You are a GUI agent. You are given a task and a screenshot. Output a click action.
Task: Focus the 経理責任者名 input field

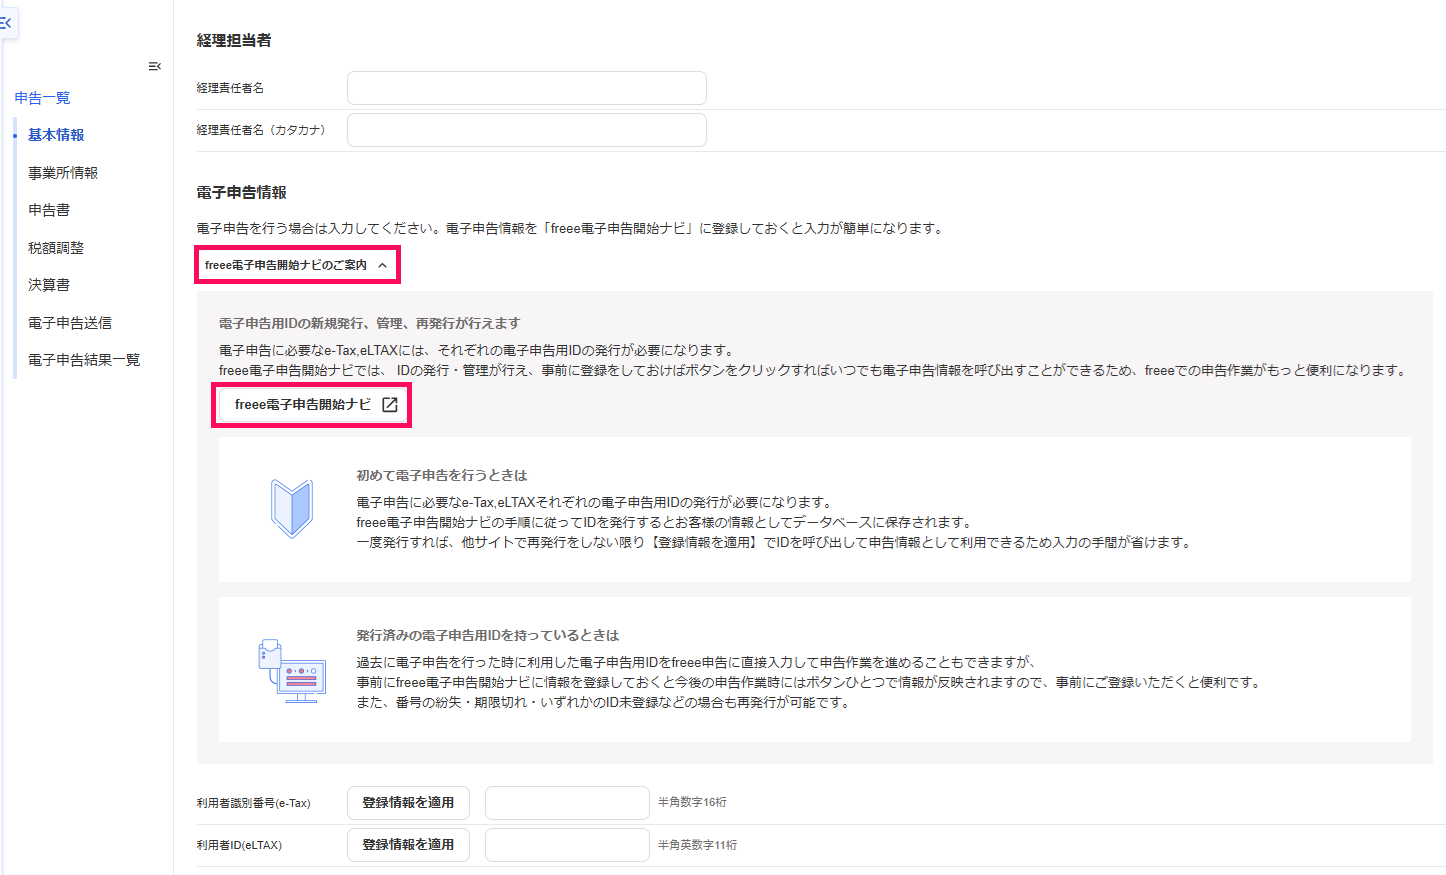click(527, 88)
